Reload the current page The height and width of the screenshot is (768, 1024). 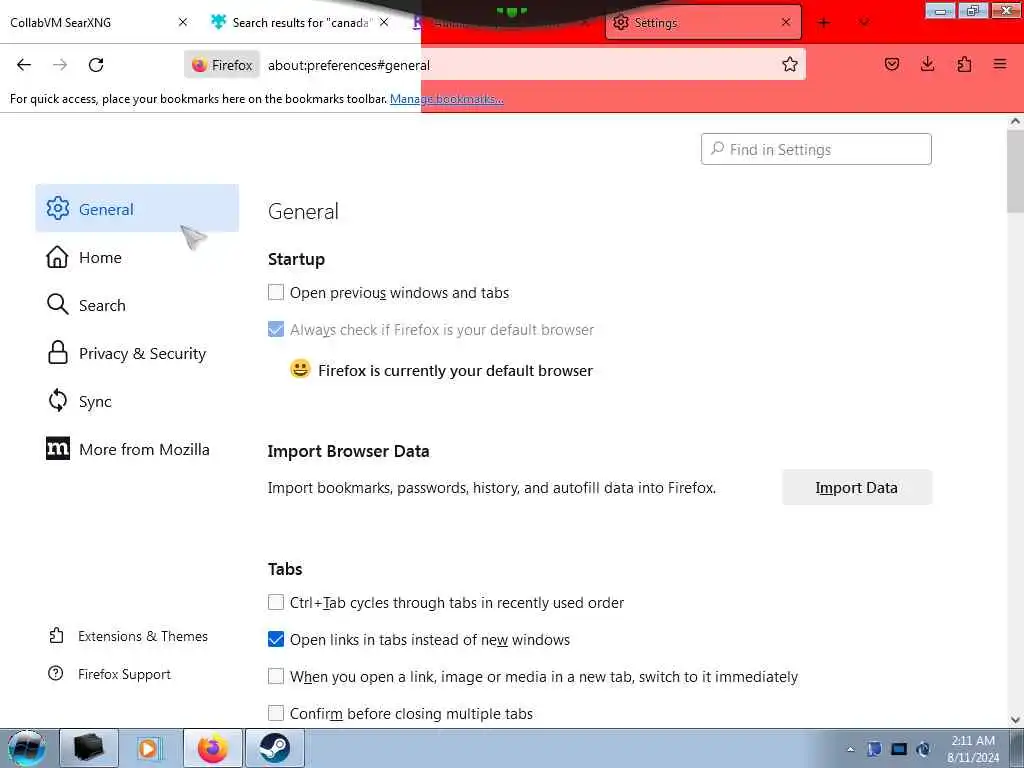(96, 65)
